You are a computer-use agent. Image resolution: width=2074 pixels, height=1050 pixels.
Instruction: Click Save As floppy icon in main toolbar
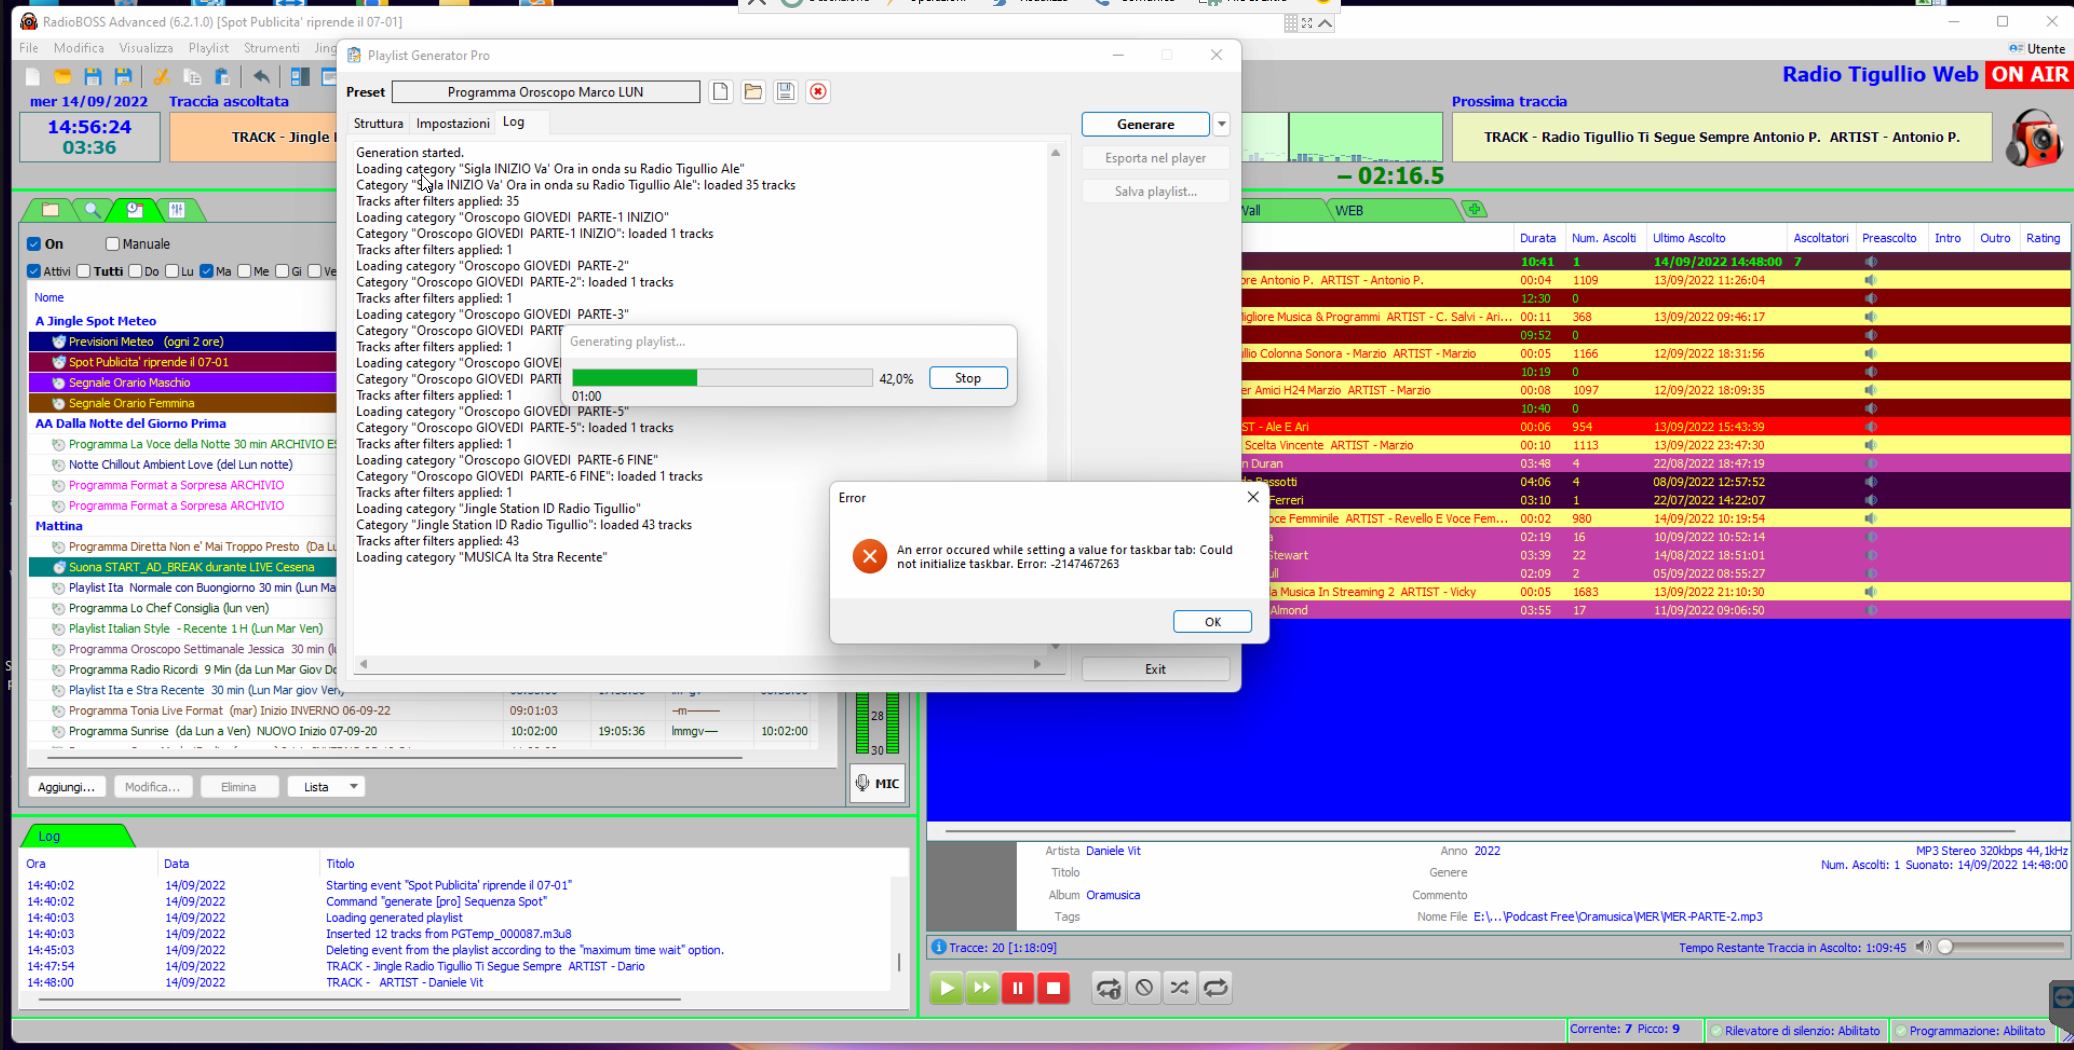(123, 77)
